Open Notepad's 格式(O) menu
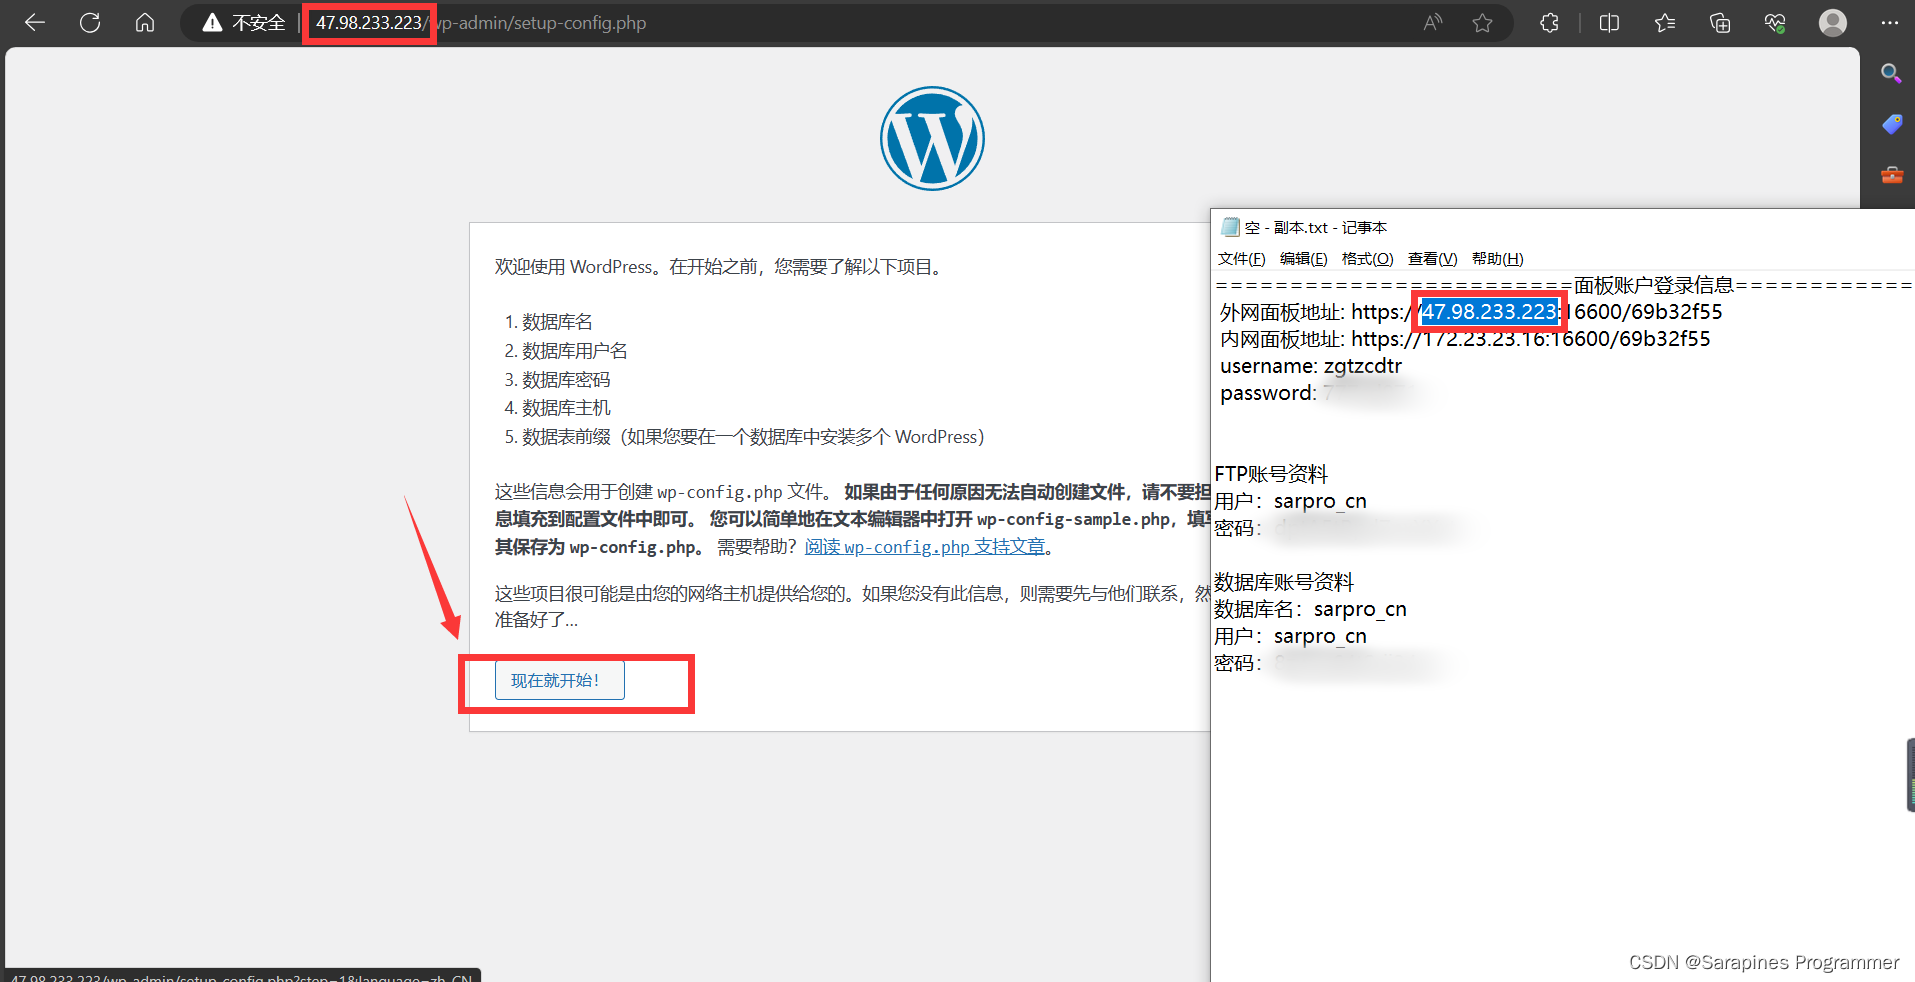Image resolution: width=1915 pixels, height=982 pixels. point(1367,259)
